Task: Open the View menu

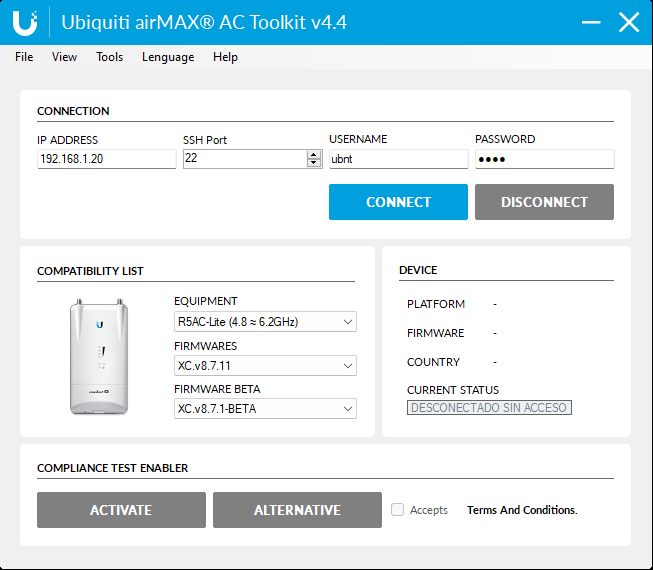Action: point(64,57)
